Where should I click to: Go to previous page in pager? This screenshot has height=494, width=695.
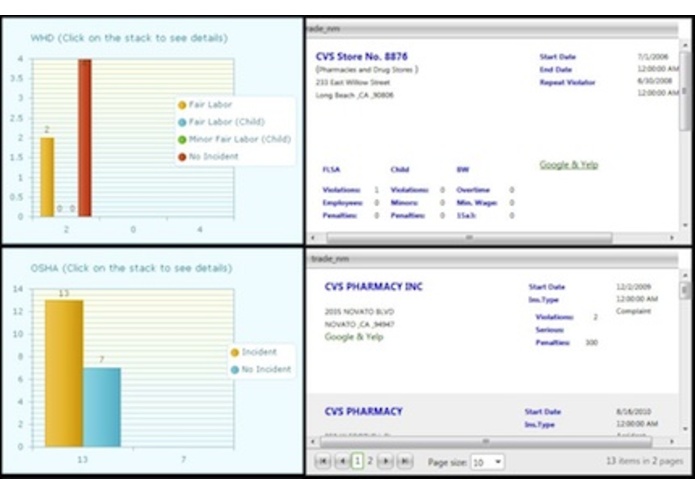click(342, 461)
